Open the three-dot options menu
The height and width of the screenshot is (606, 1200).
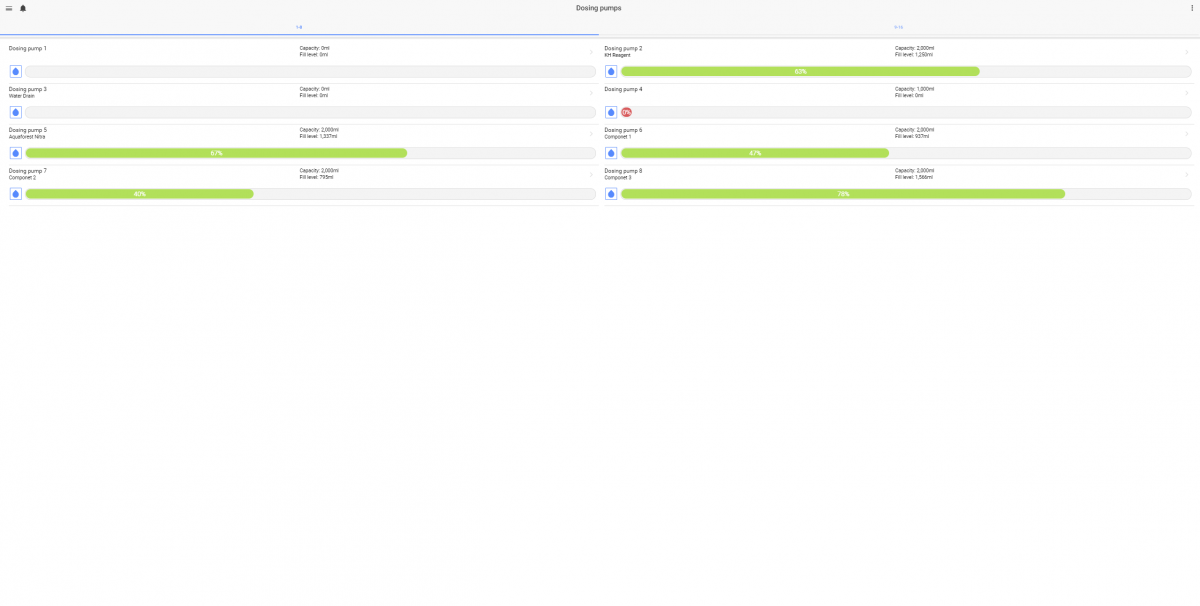tap(1191, 8)
